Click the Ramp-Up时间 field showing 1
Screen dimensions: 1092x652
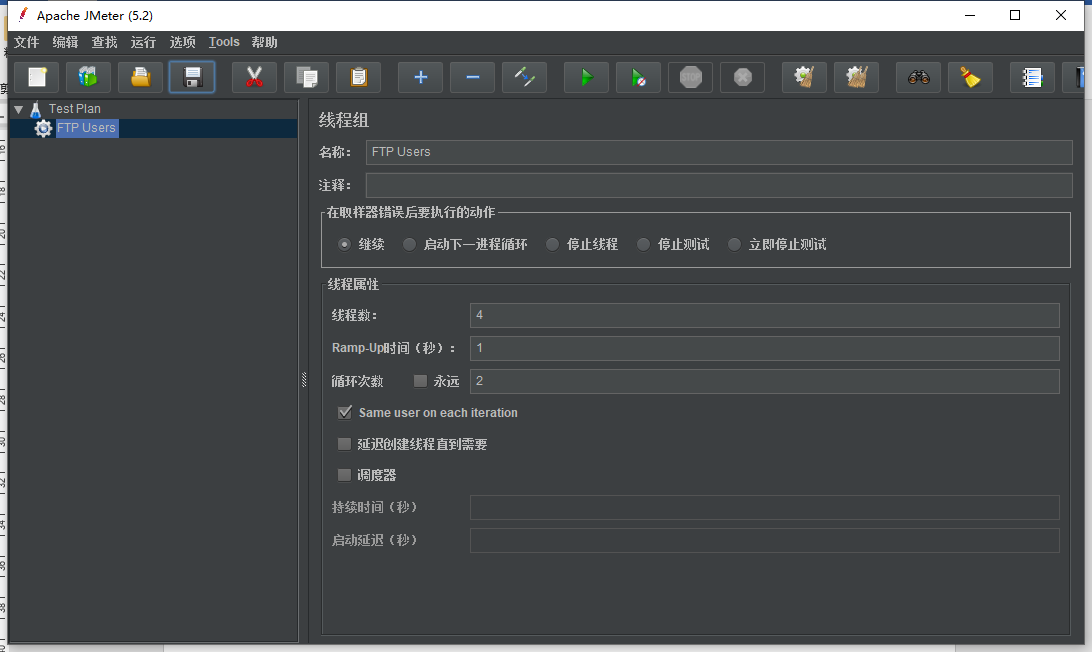coord(765,348)
